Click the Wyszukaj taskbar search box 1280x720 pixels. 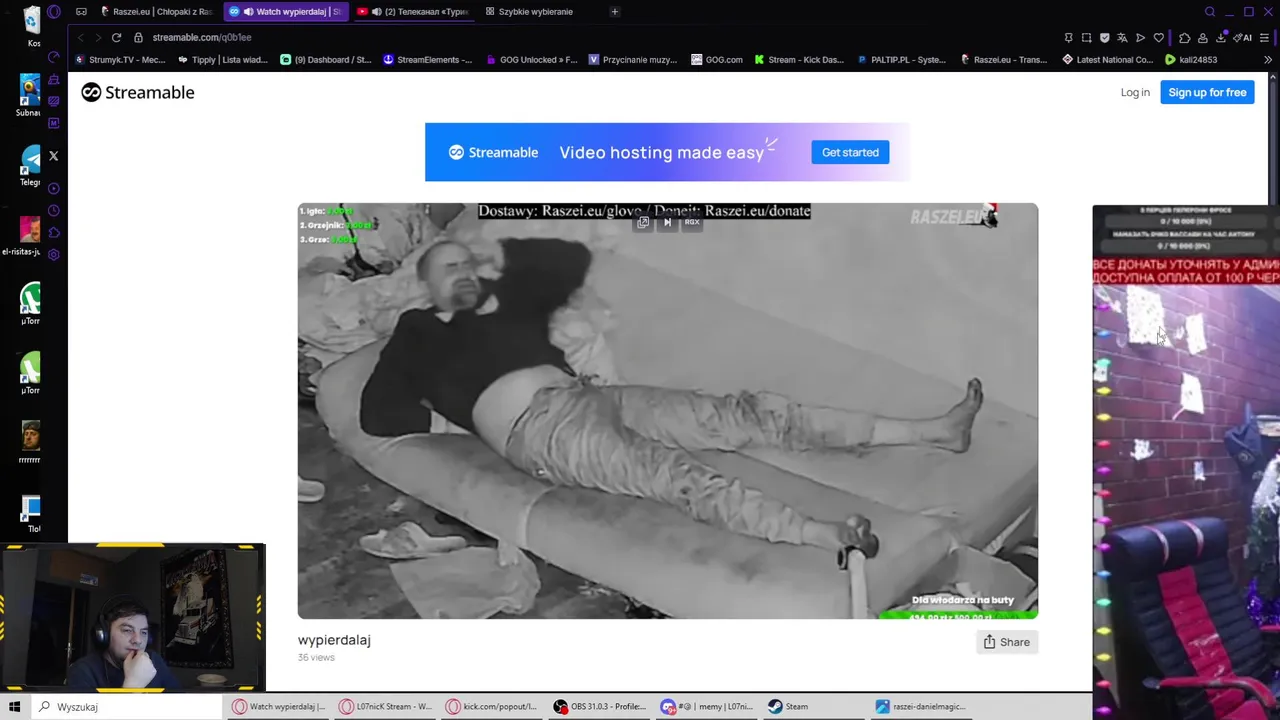pos(125,707)
